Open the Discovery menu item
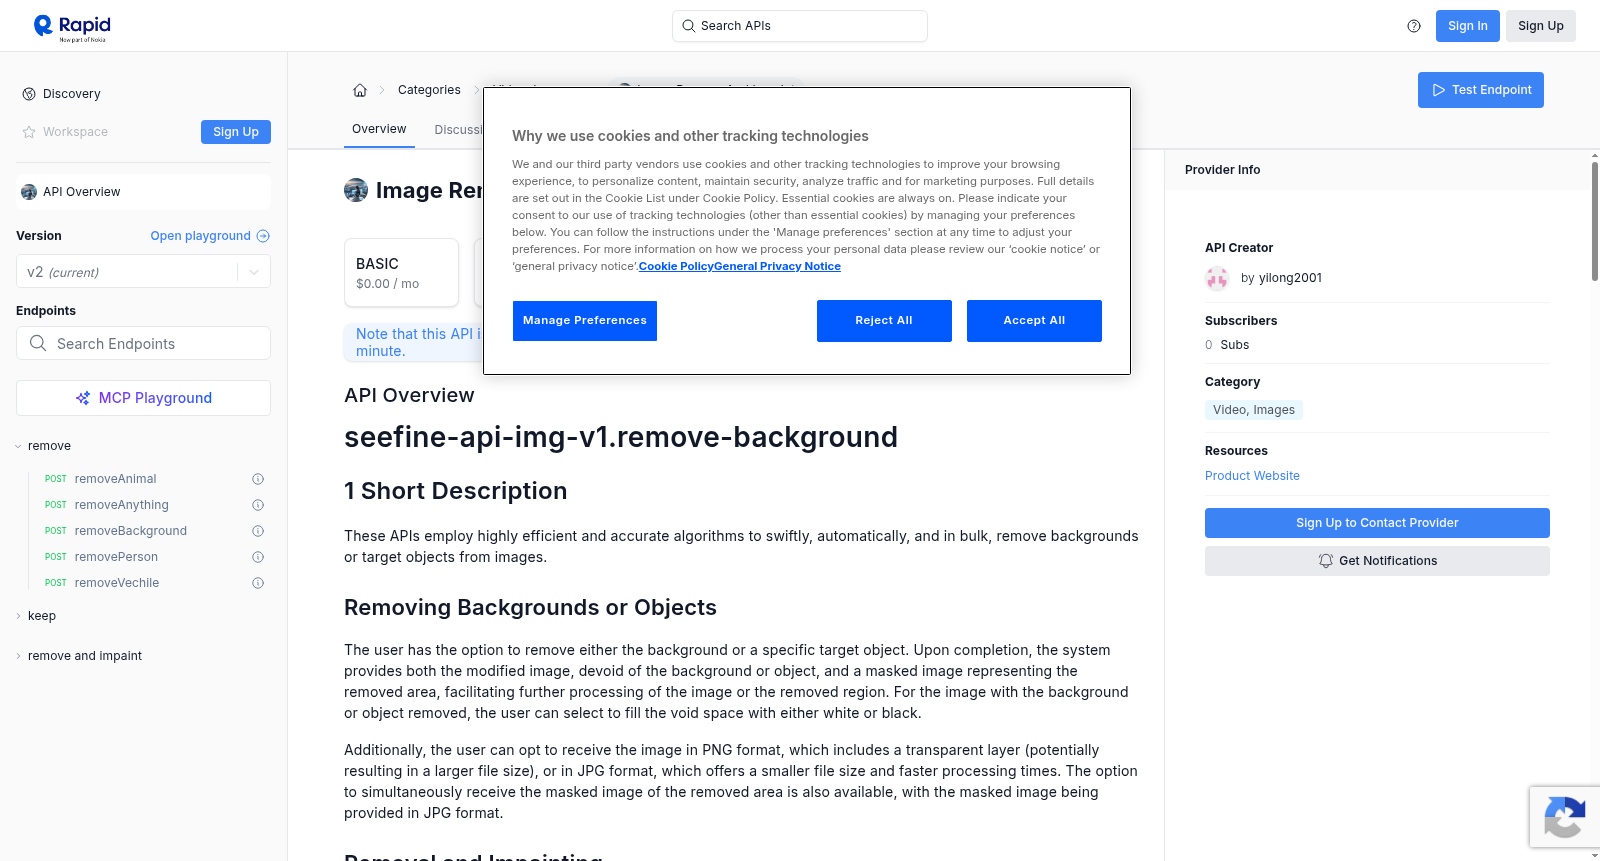This screenshot has width=1600, height=861. [x=72, y=94]
